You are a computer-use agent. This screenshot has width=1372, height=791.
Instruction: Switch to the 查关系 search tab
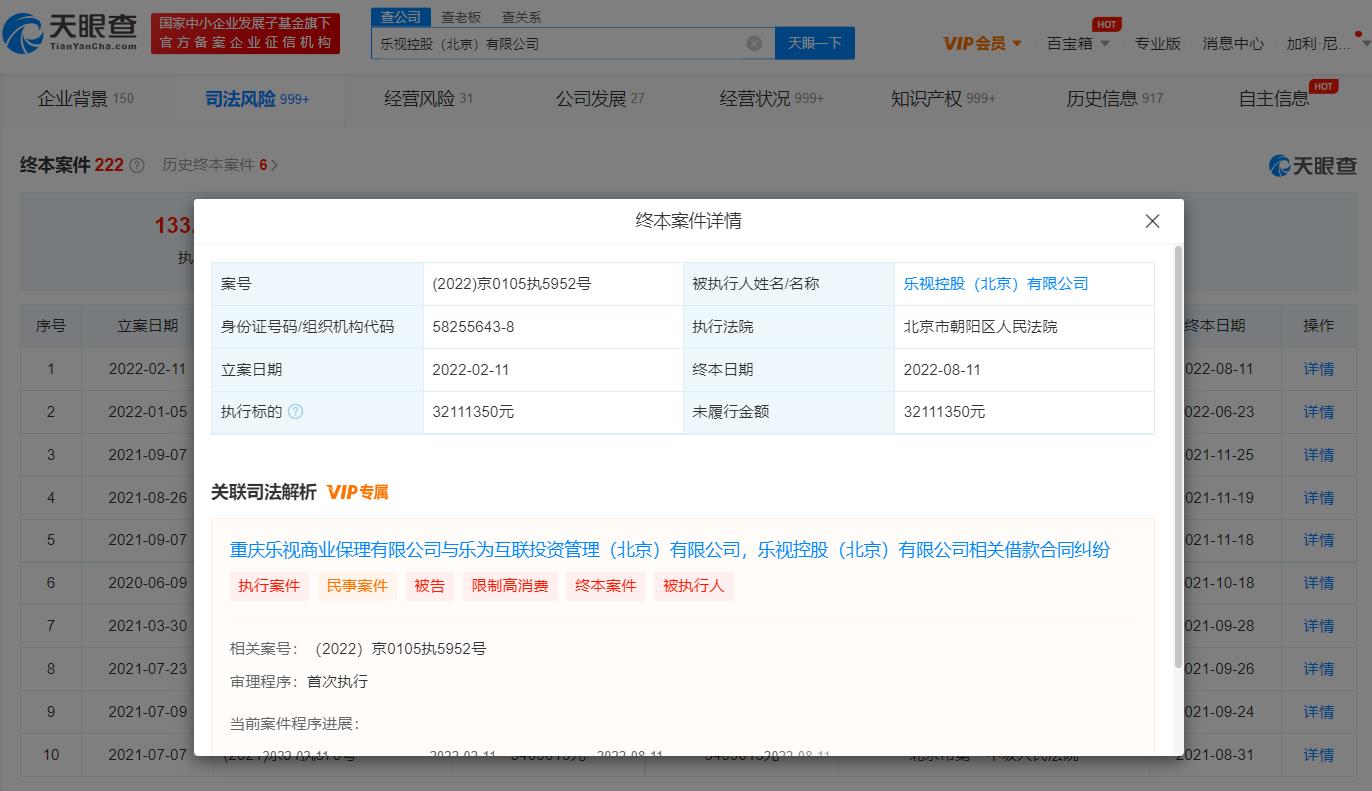coord(521,17)
